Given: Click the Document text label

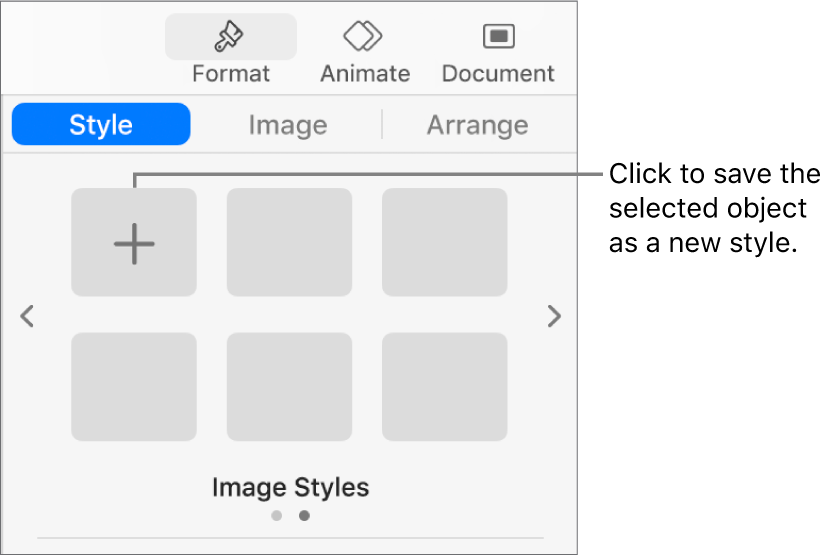Looking at the screenshot, I should [x=498, y=74].
